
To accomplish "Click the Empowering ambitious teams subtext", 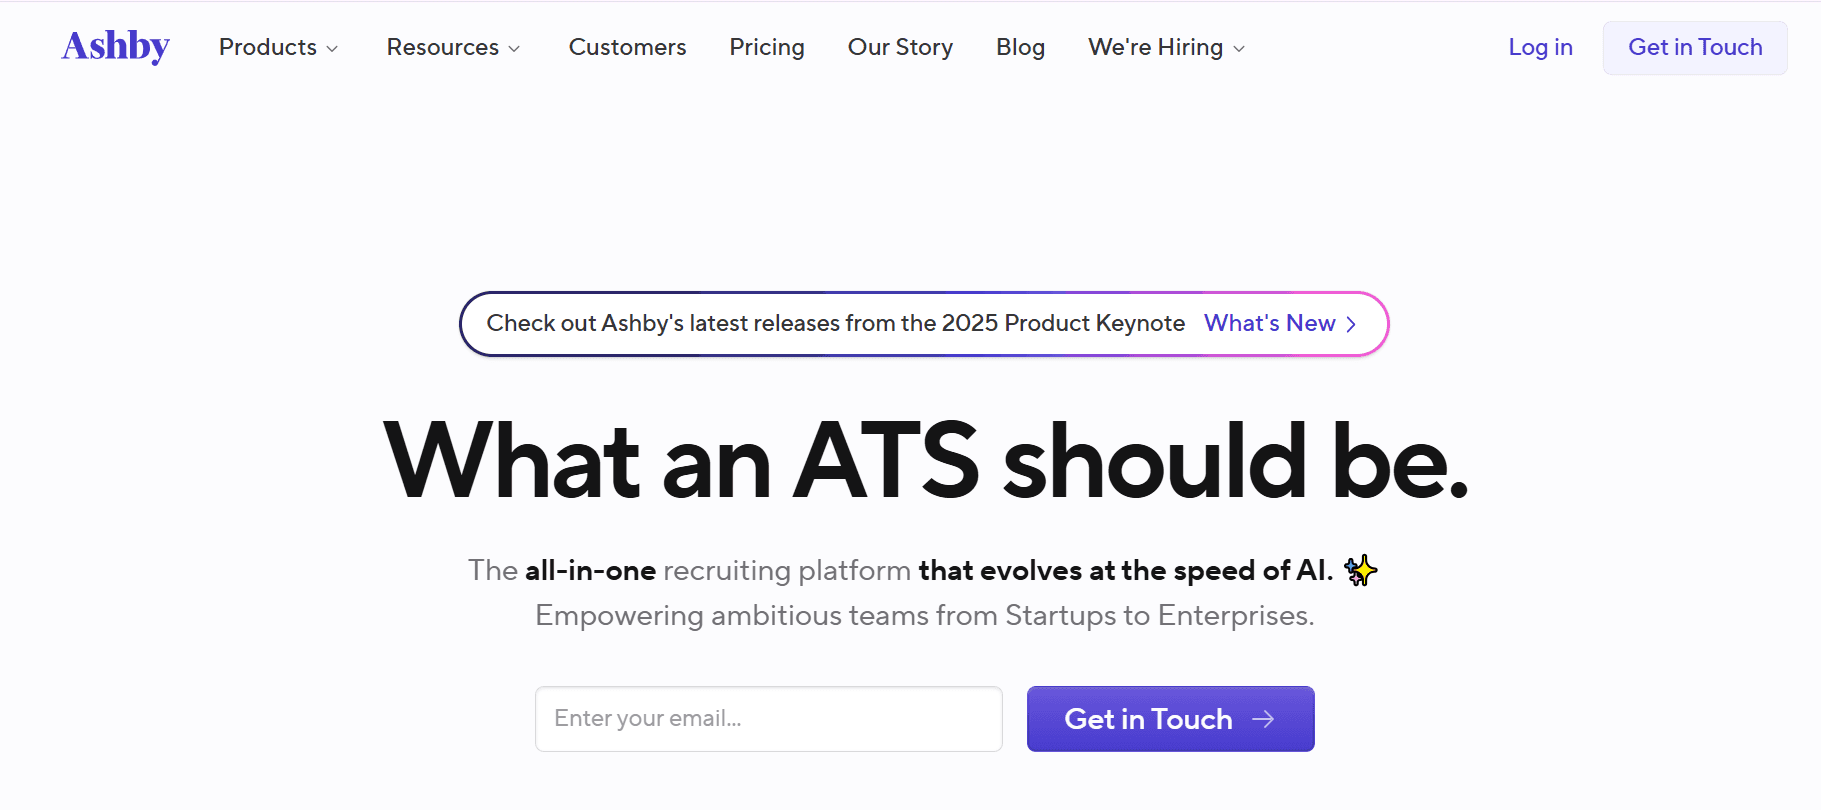I will pos(925,615).
